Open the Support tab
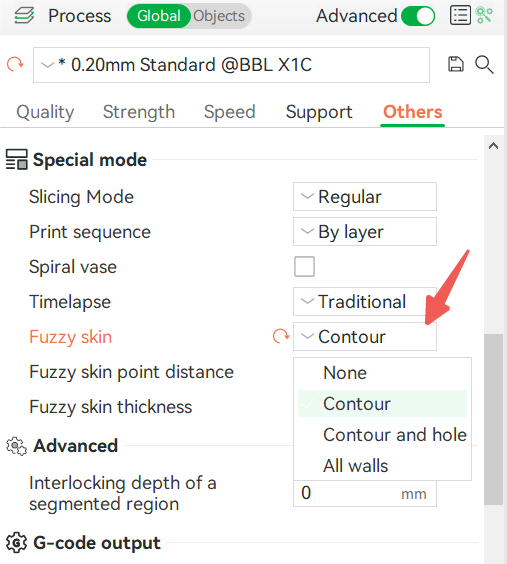The image size is (507, 564). coord(319,112)
